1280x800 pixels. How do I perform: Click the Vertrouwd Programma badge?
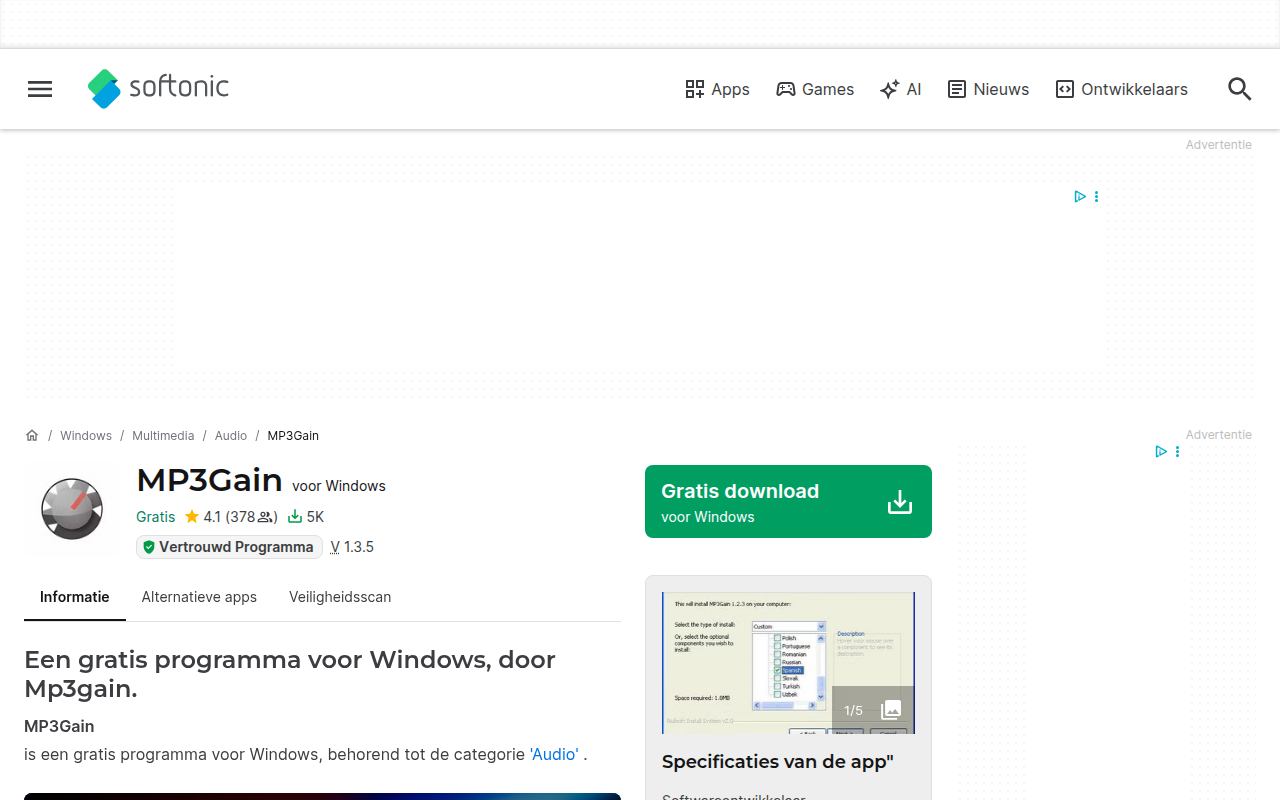coord(229,547)
